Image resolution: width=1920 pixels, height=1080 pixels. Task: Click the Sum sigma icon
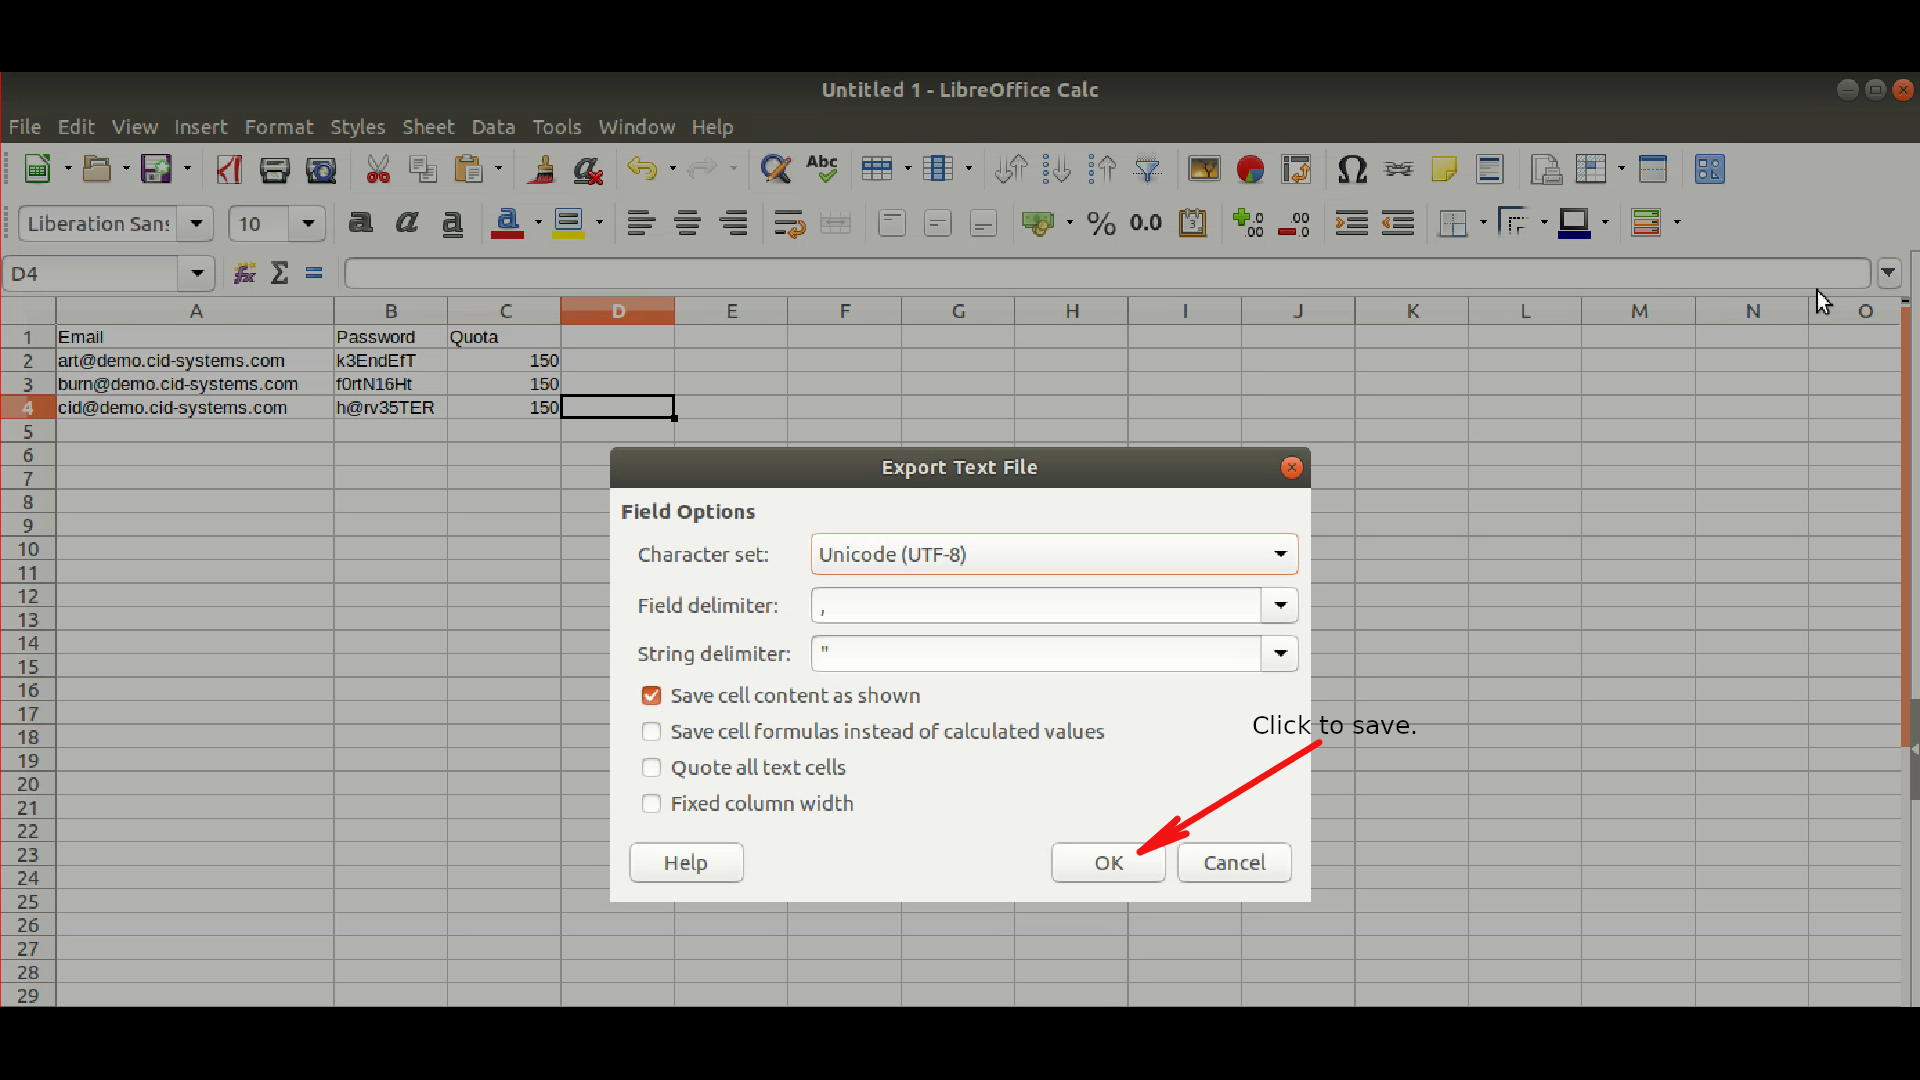(x=280, y=273)
